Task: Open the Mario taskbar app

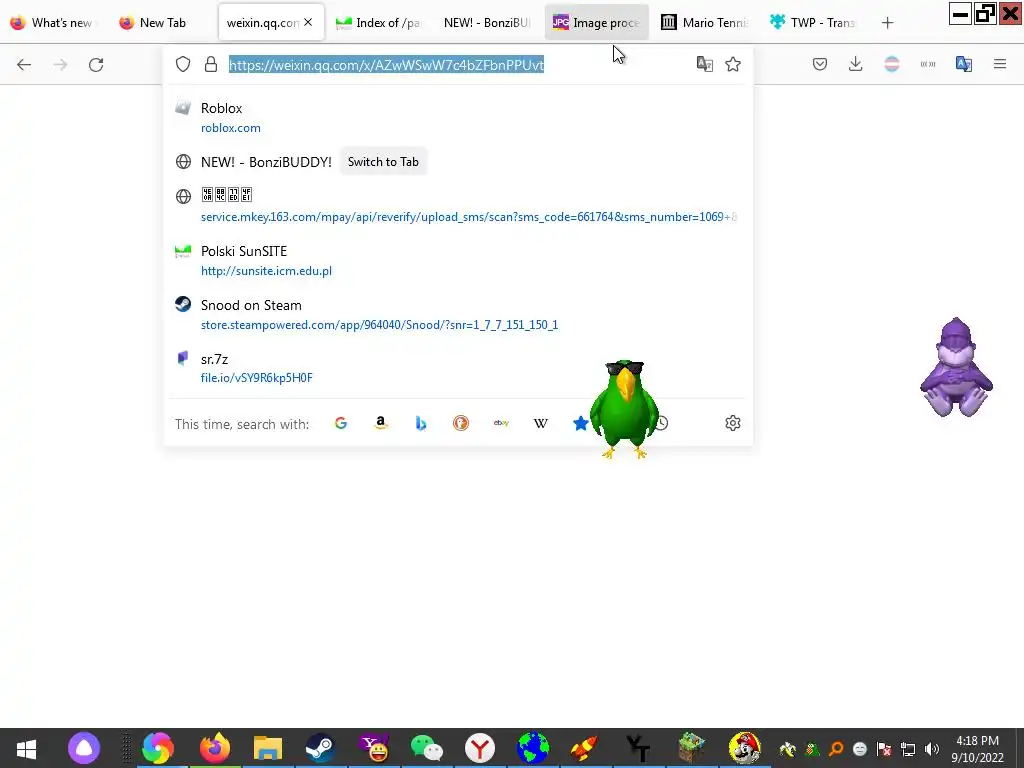Action: tap(744, 748)
